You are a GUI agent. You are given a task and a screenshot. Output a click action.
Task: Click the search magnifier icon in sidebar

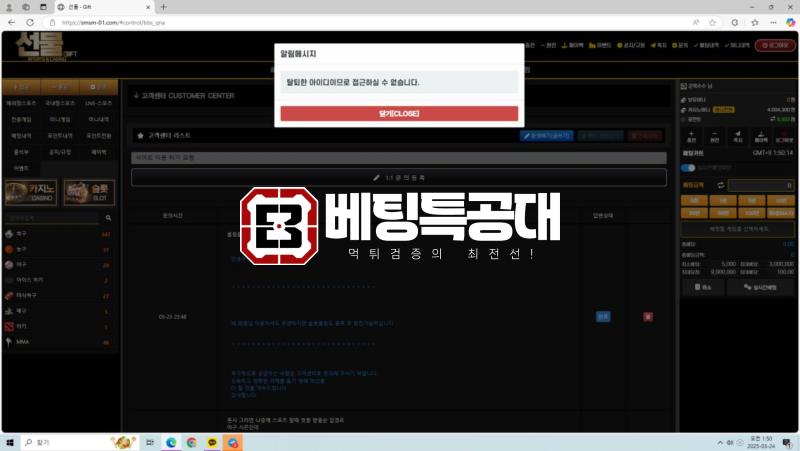[x=108, y=218]
